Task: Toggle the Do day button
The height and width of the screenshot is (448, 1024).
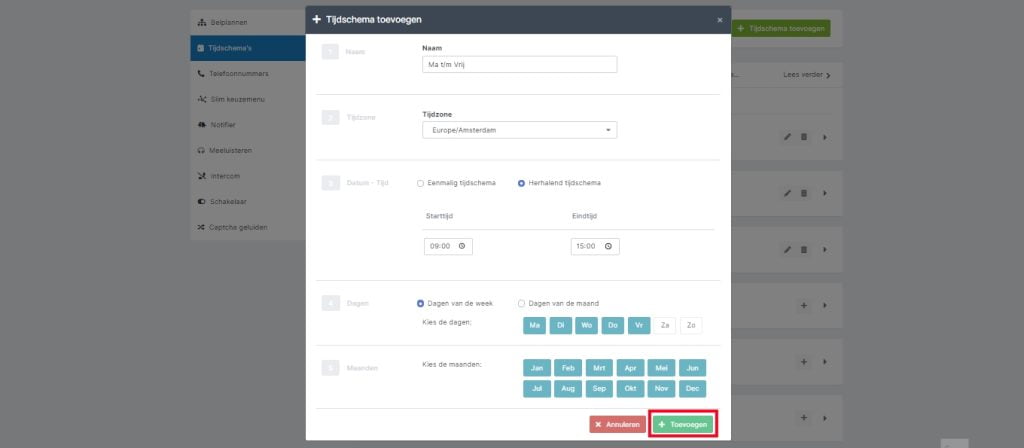Action: point(613,326)
